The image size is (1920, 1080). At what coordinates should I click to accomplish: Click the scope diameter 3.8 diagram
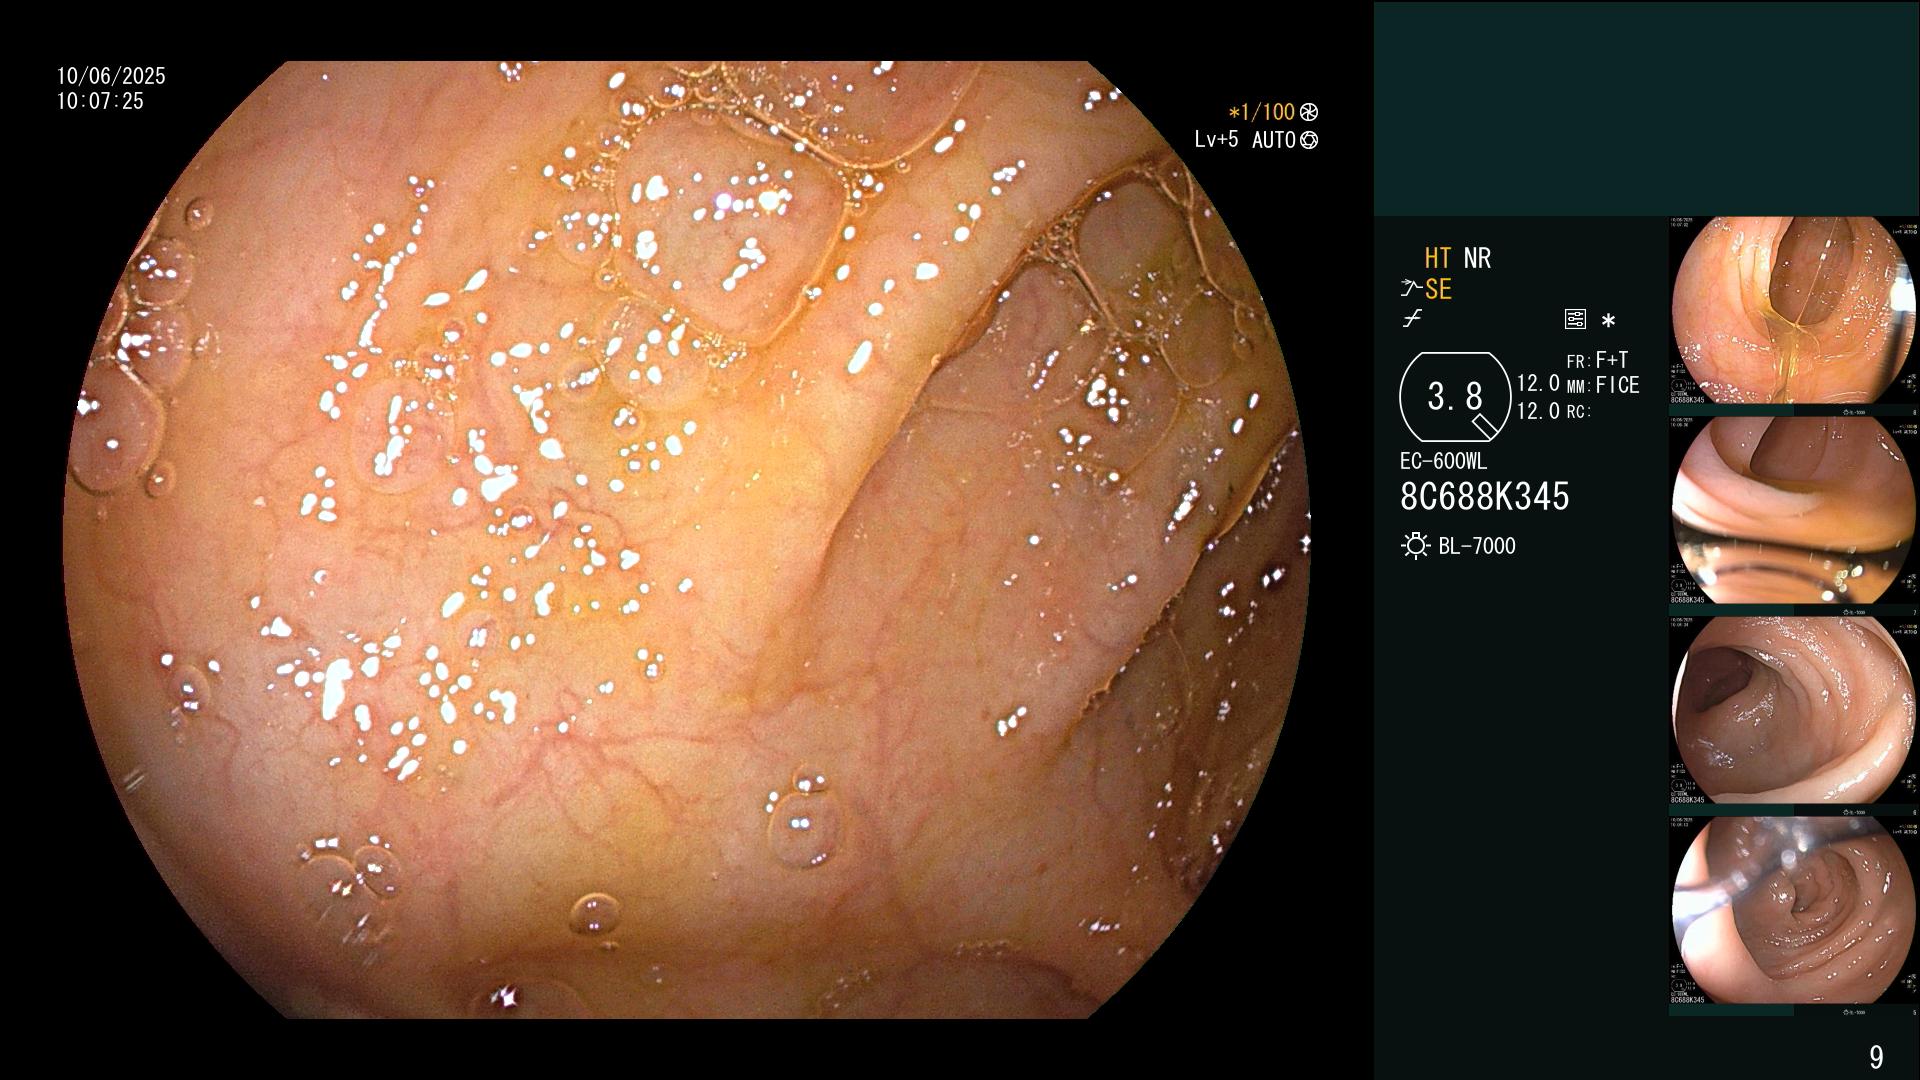coord(1455,397)
